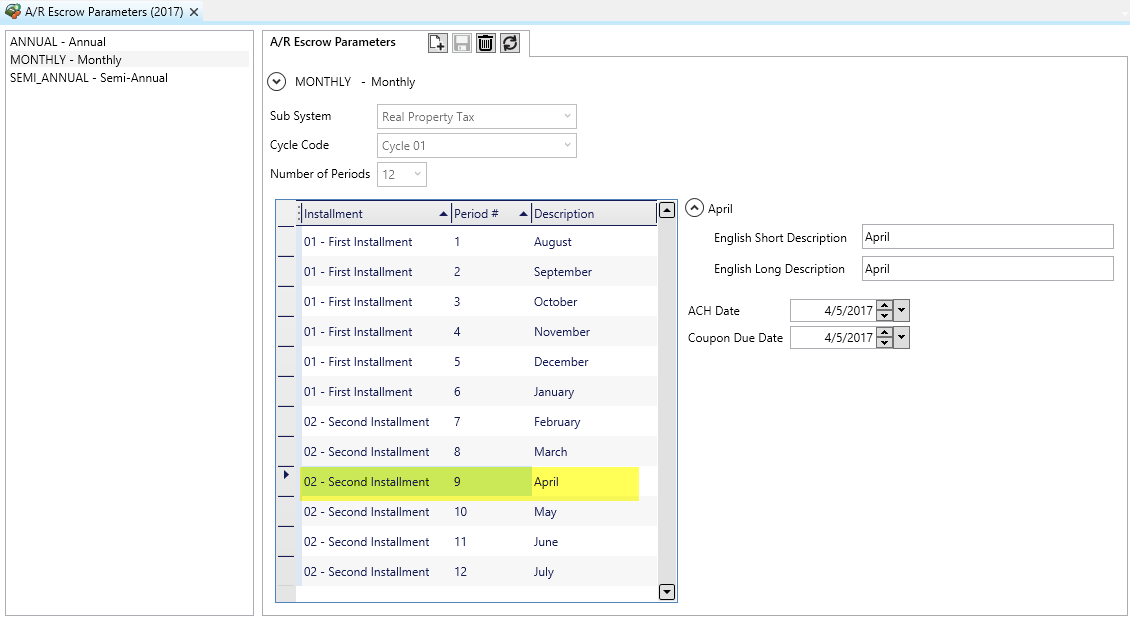Image resolution: width=1130 pixels, height=621 pixels.
Task: Open the ACH Date calendar dropdown
Action: 902,311
